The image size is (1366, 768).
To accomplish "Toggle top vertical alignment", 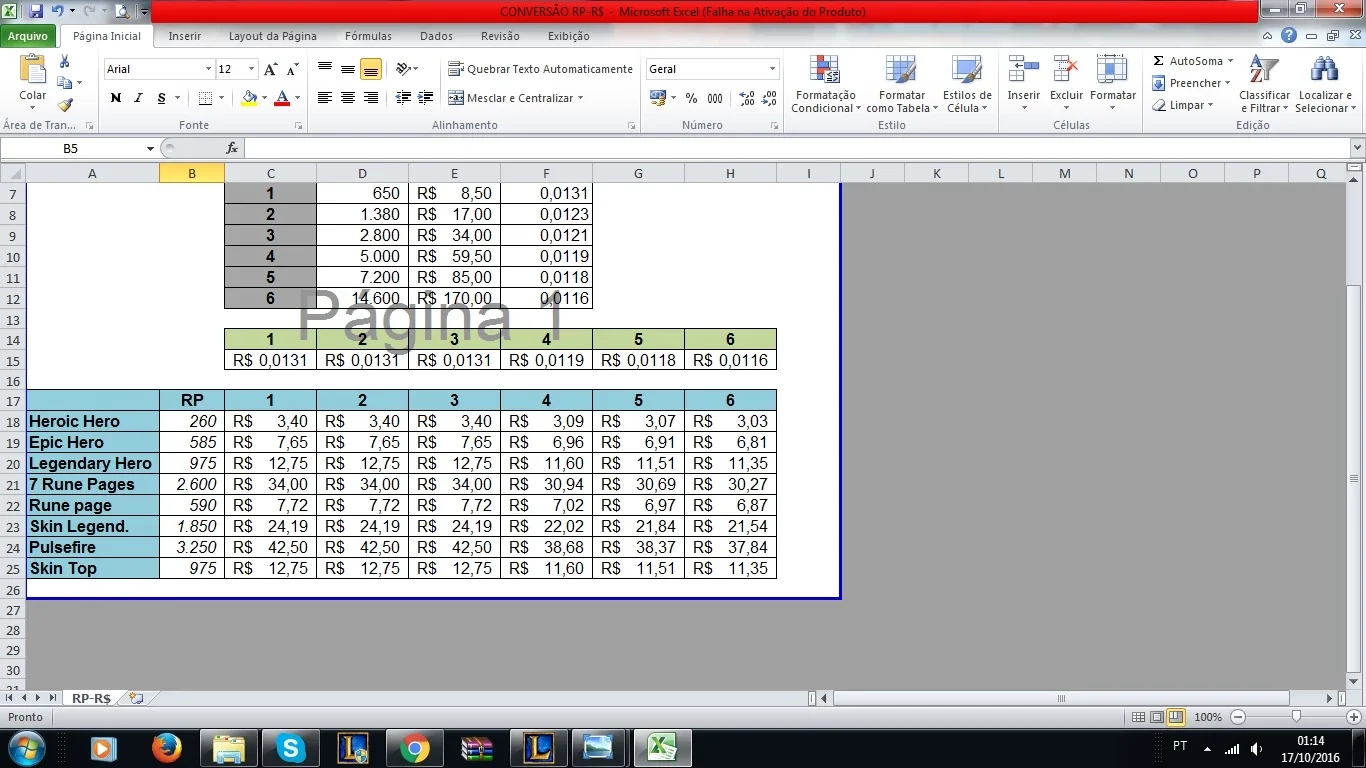I will point(325,69).
